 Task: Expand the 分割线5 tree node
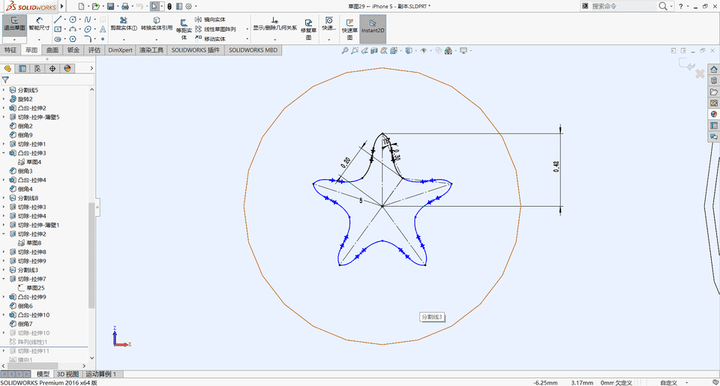click(4, 90)
